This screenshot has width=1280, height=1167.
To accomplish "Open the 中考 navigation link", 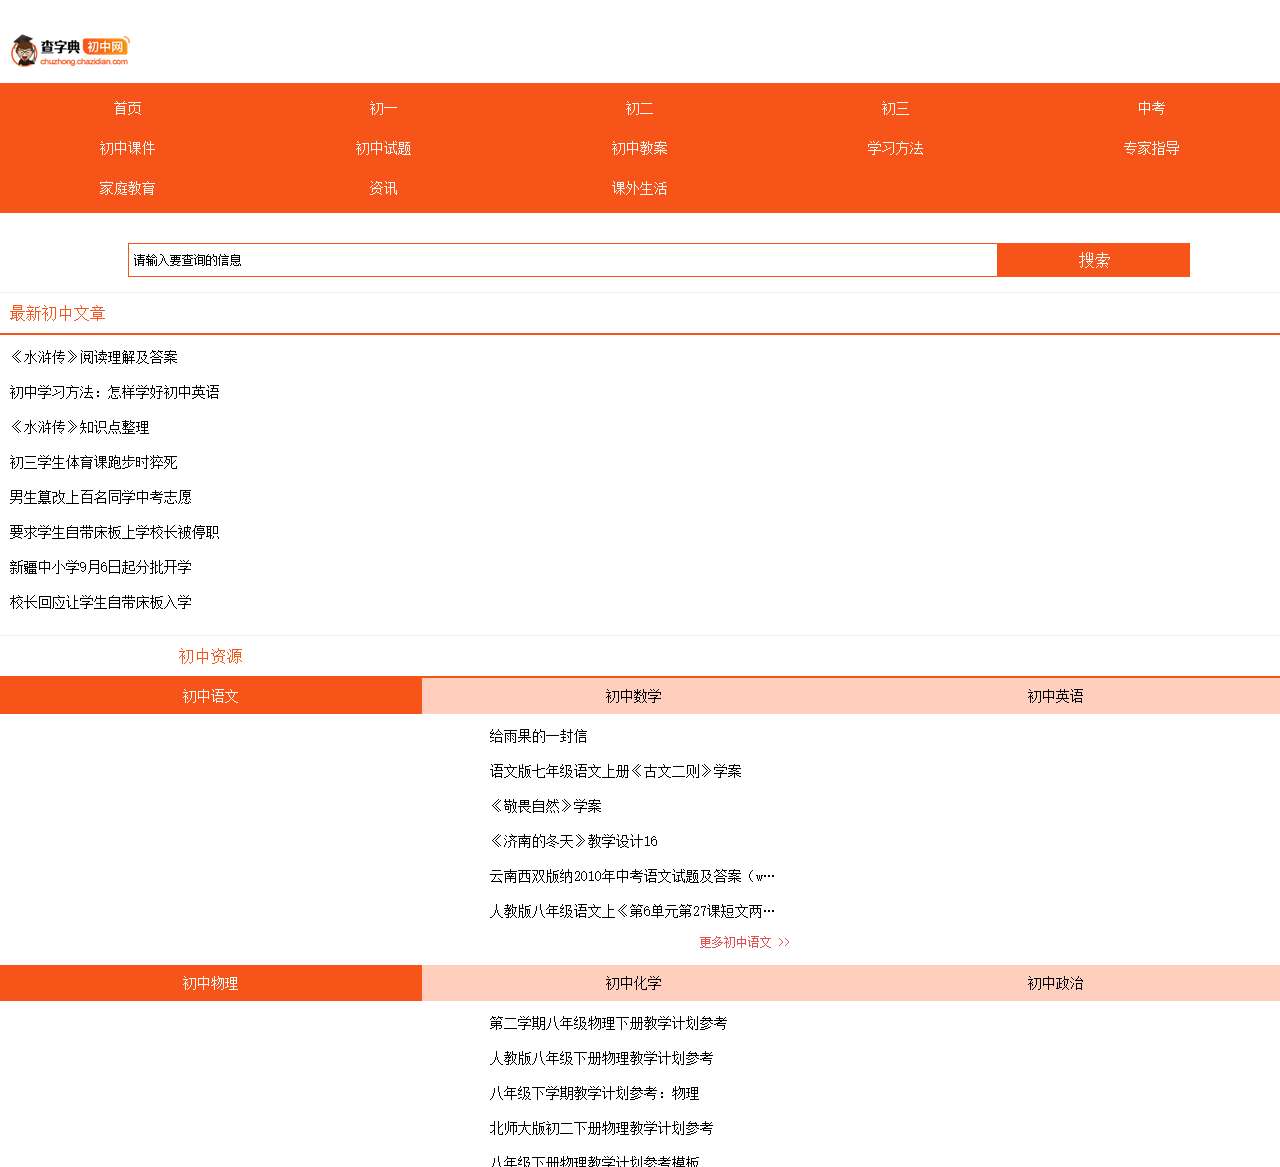I will pyautogui.click(x=1151, y=108).
